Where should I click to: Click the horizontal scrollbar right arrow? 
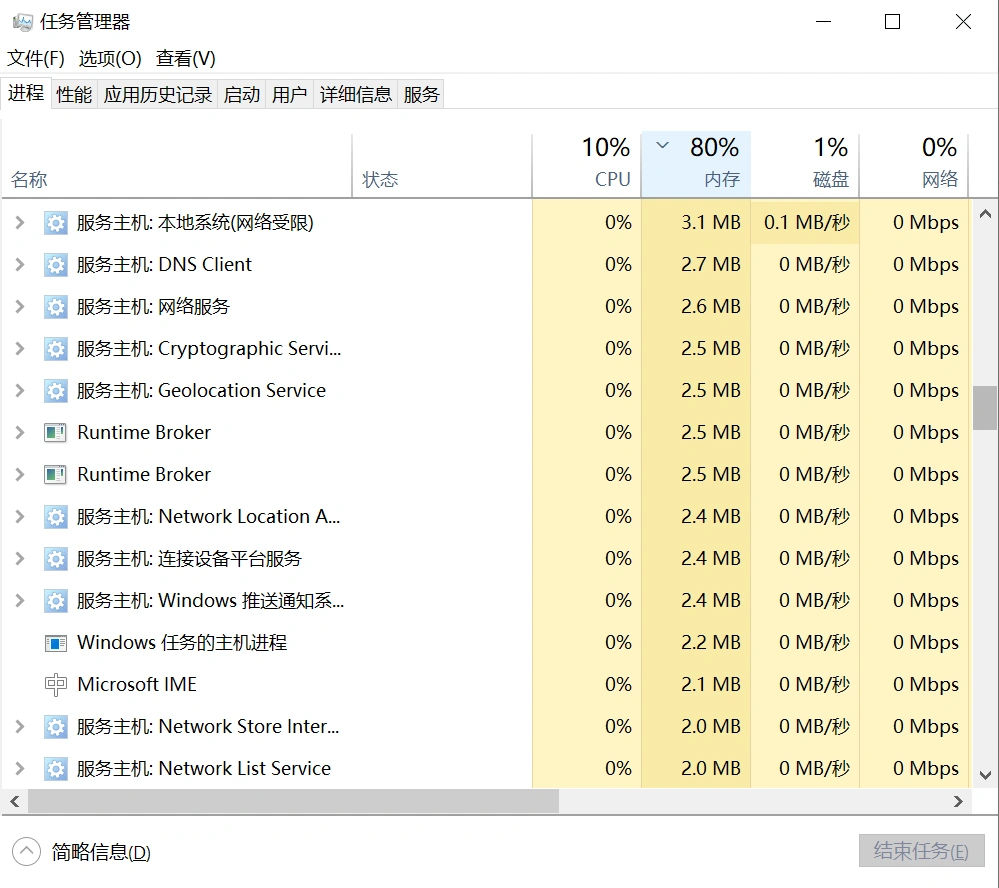(958, 801)
